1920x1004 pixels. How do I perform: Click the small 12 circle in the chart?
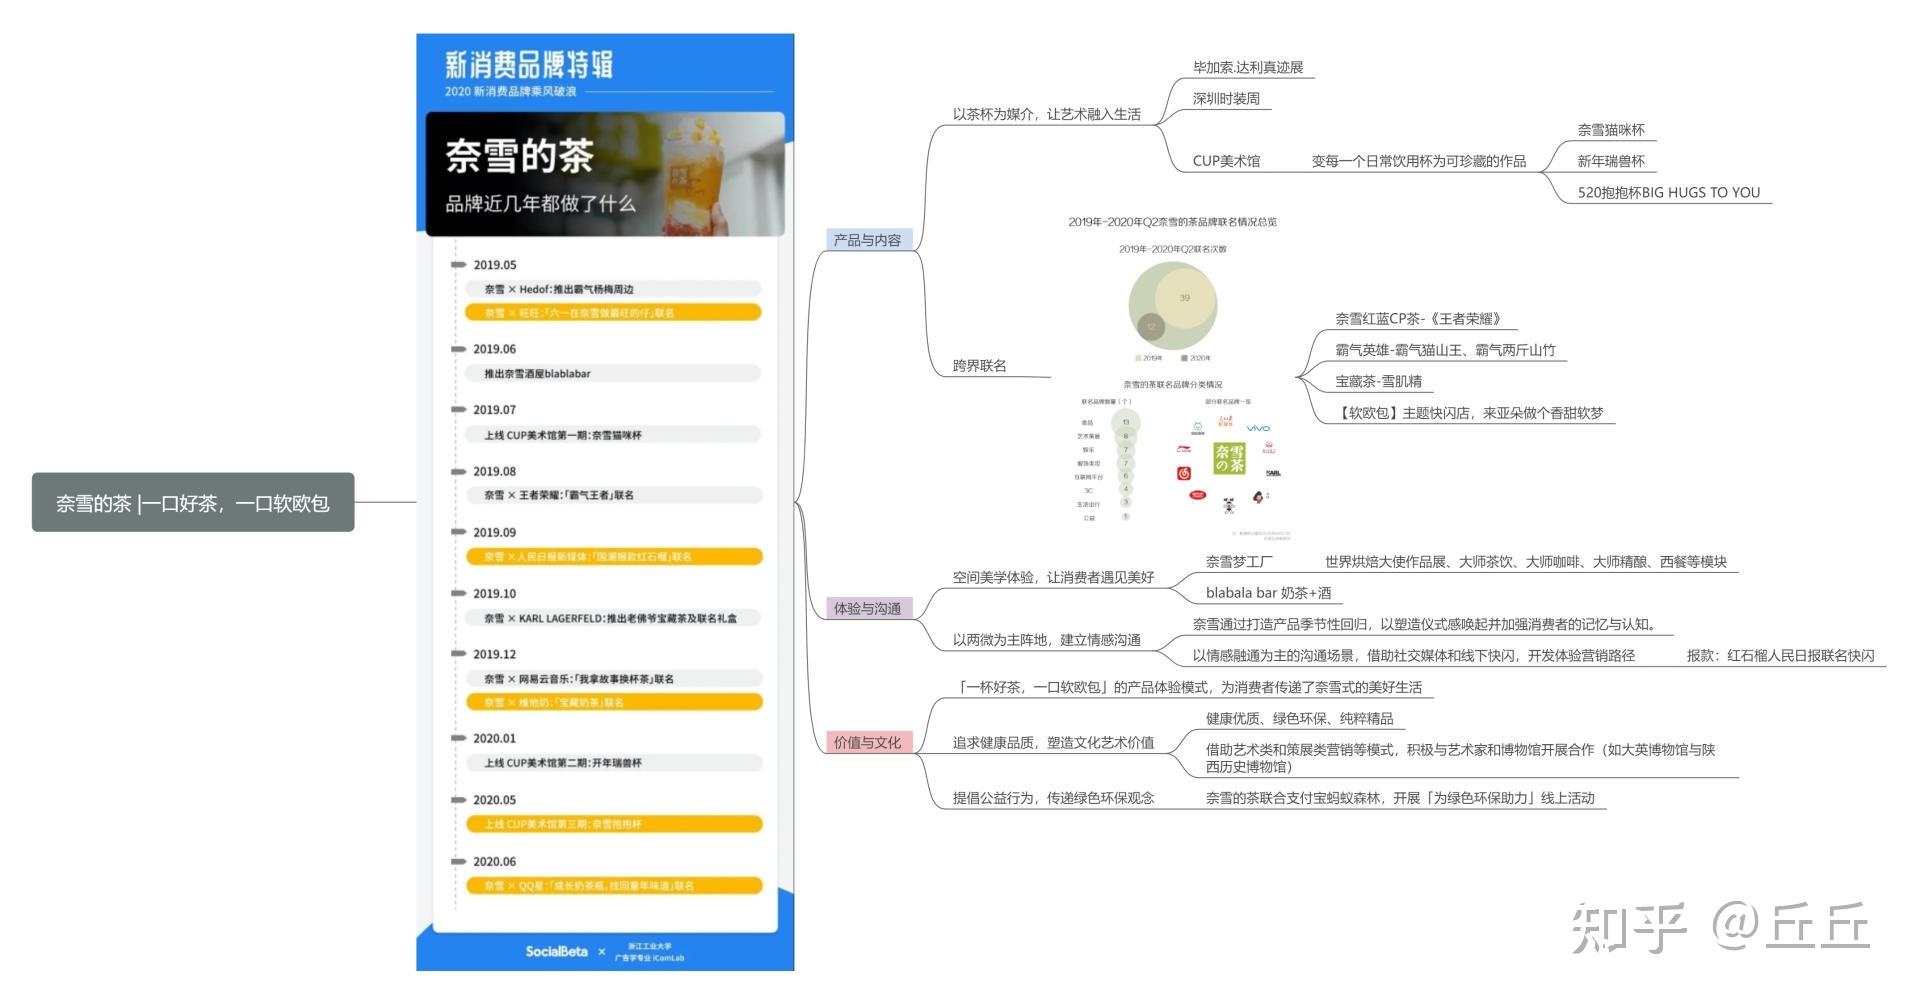[x=1151, y=327]
